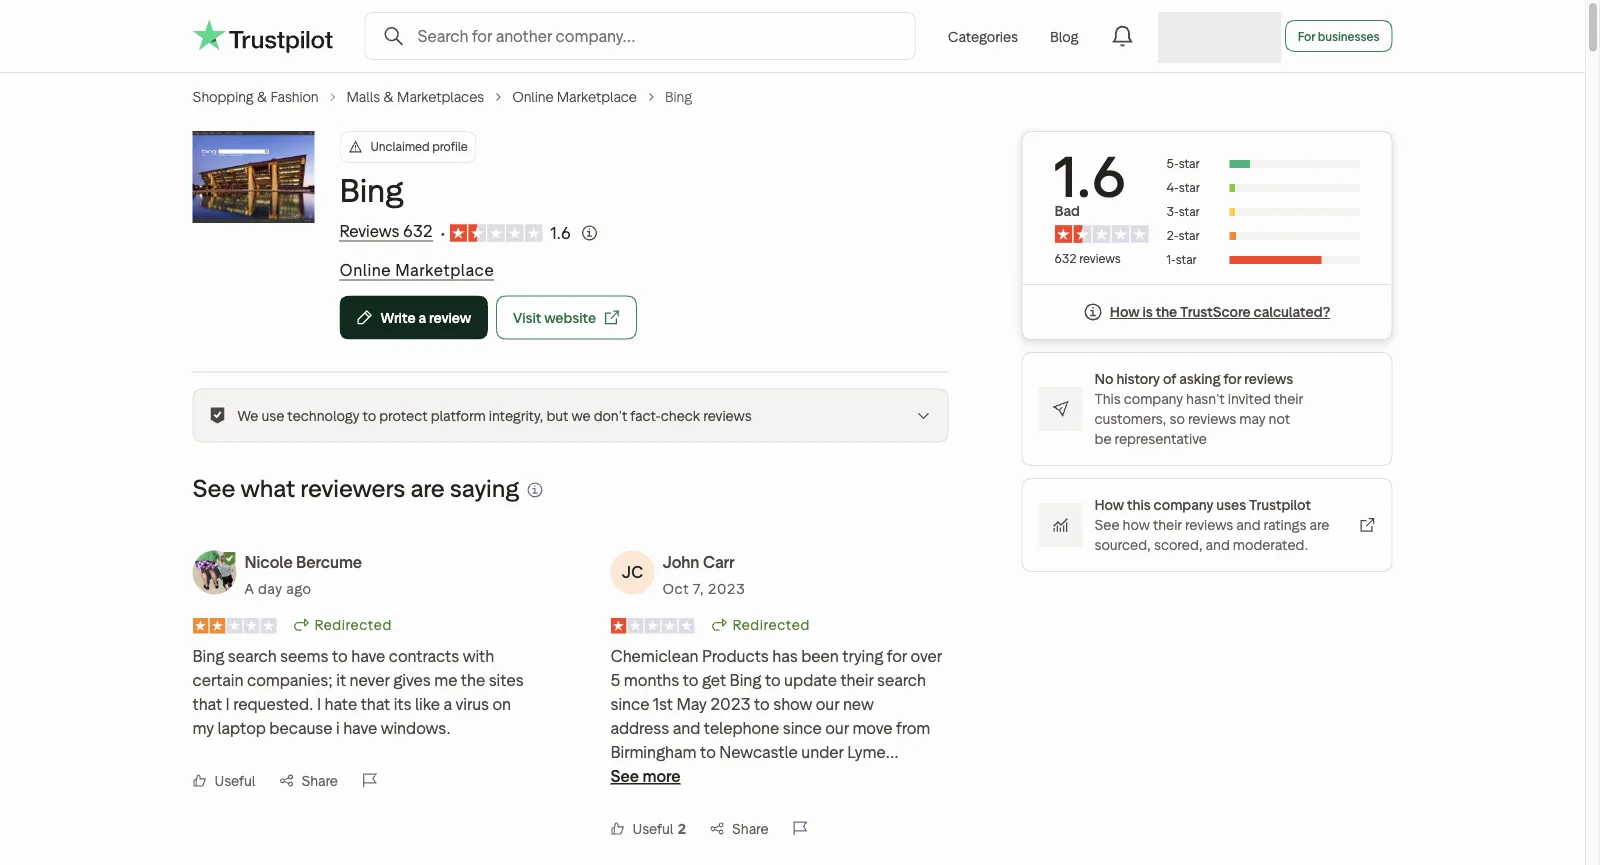The width and height of the screenshot is (1600, 865).
Task: Open Online Marketplace category link under Bing
Action: pos(416,271)
